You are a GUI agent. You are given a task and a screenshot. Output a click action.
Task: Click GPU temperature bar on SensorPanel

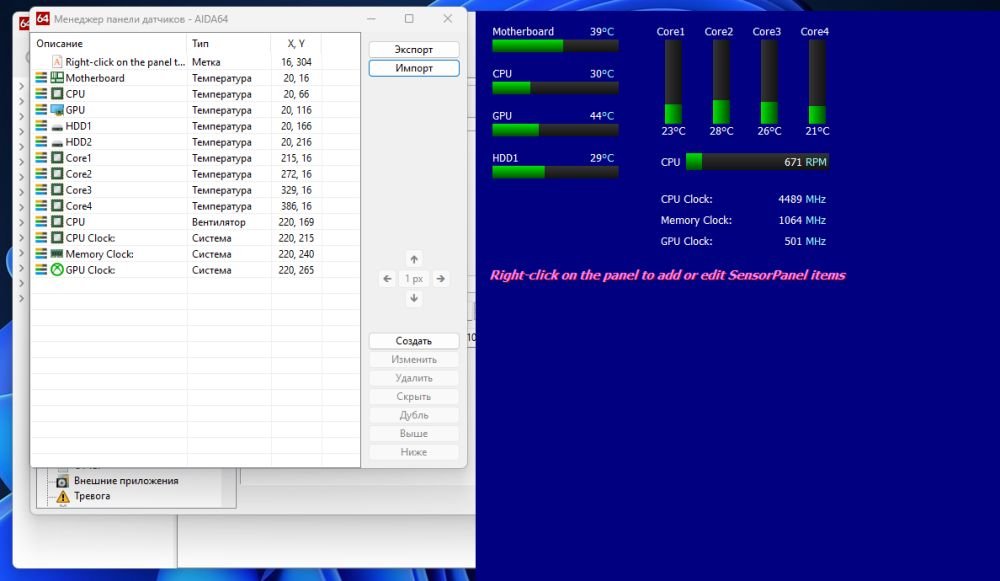point(555,130)
